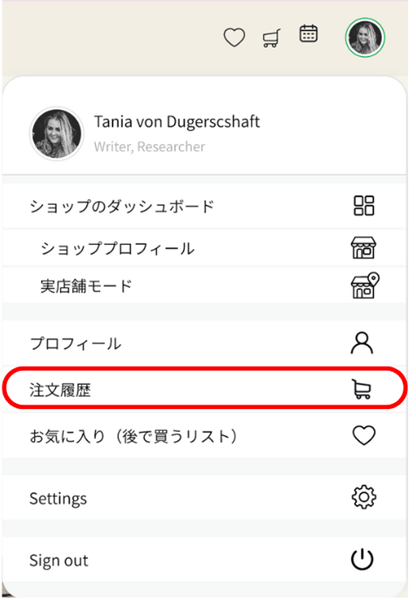Click the Sign out label
Viewport: 416px width, 600px height.
pos(59,561)
